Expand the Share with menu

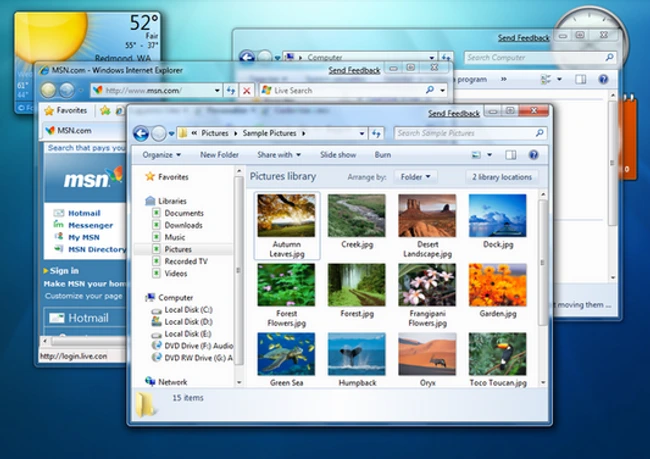(x=279, y=155)
